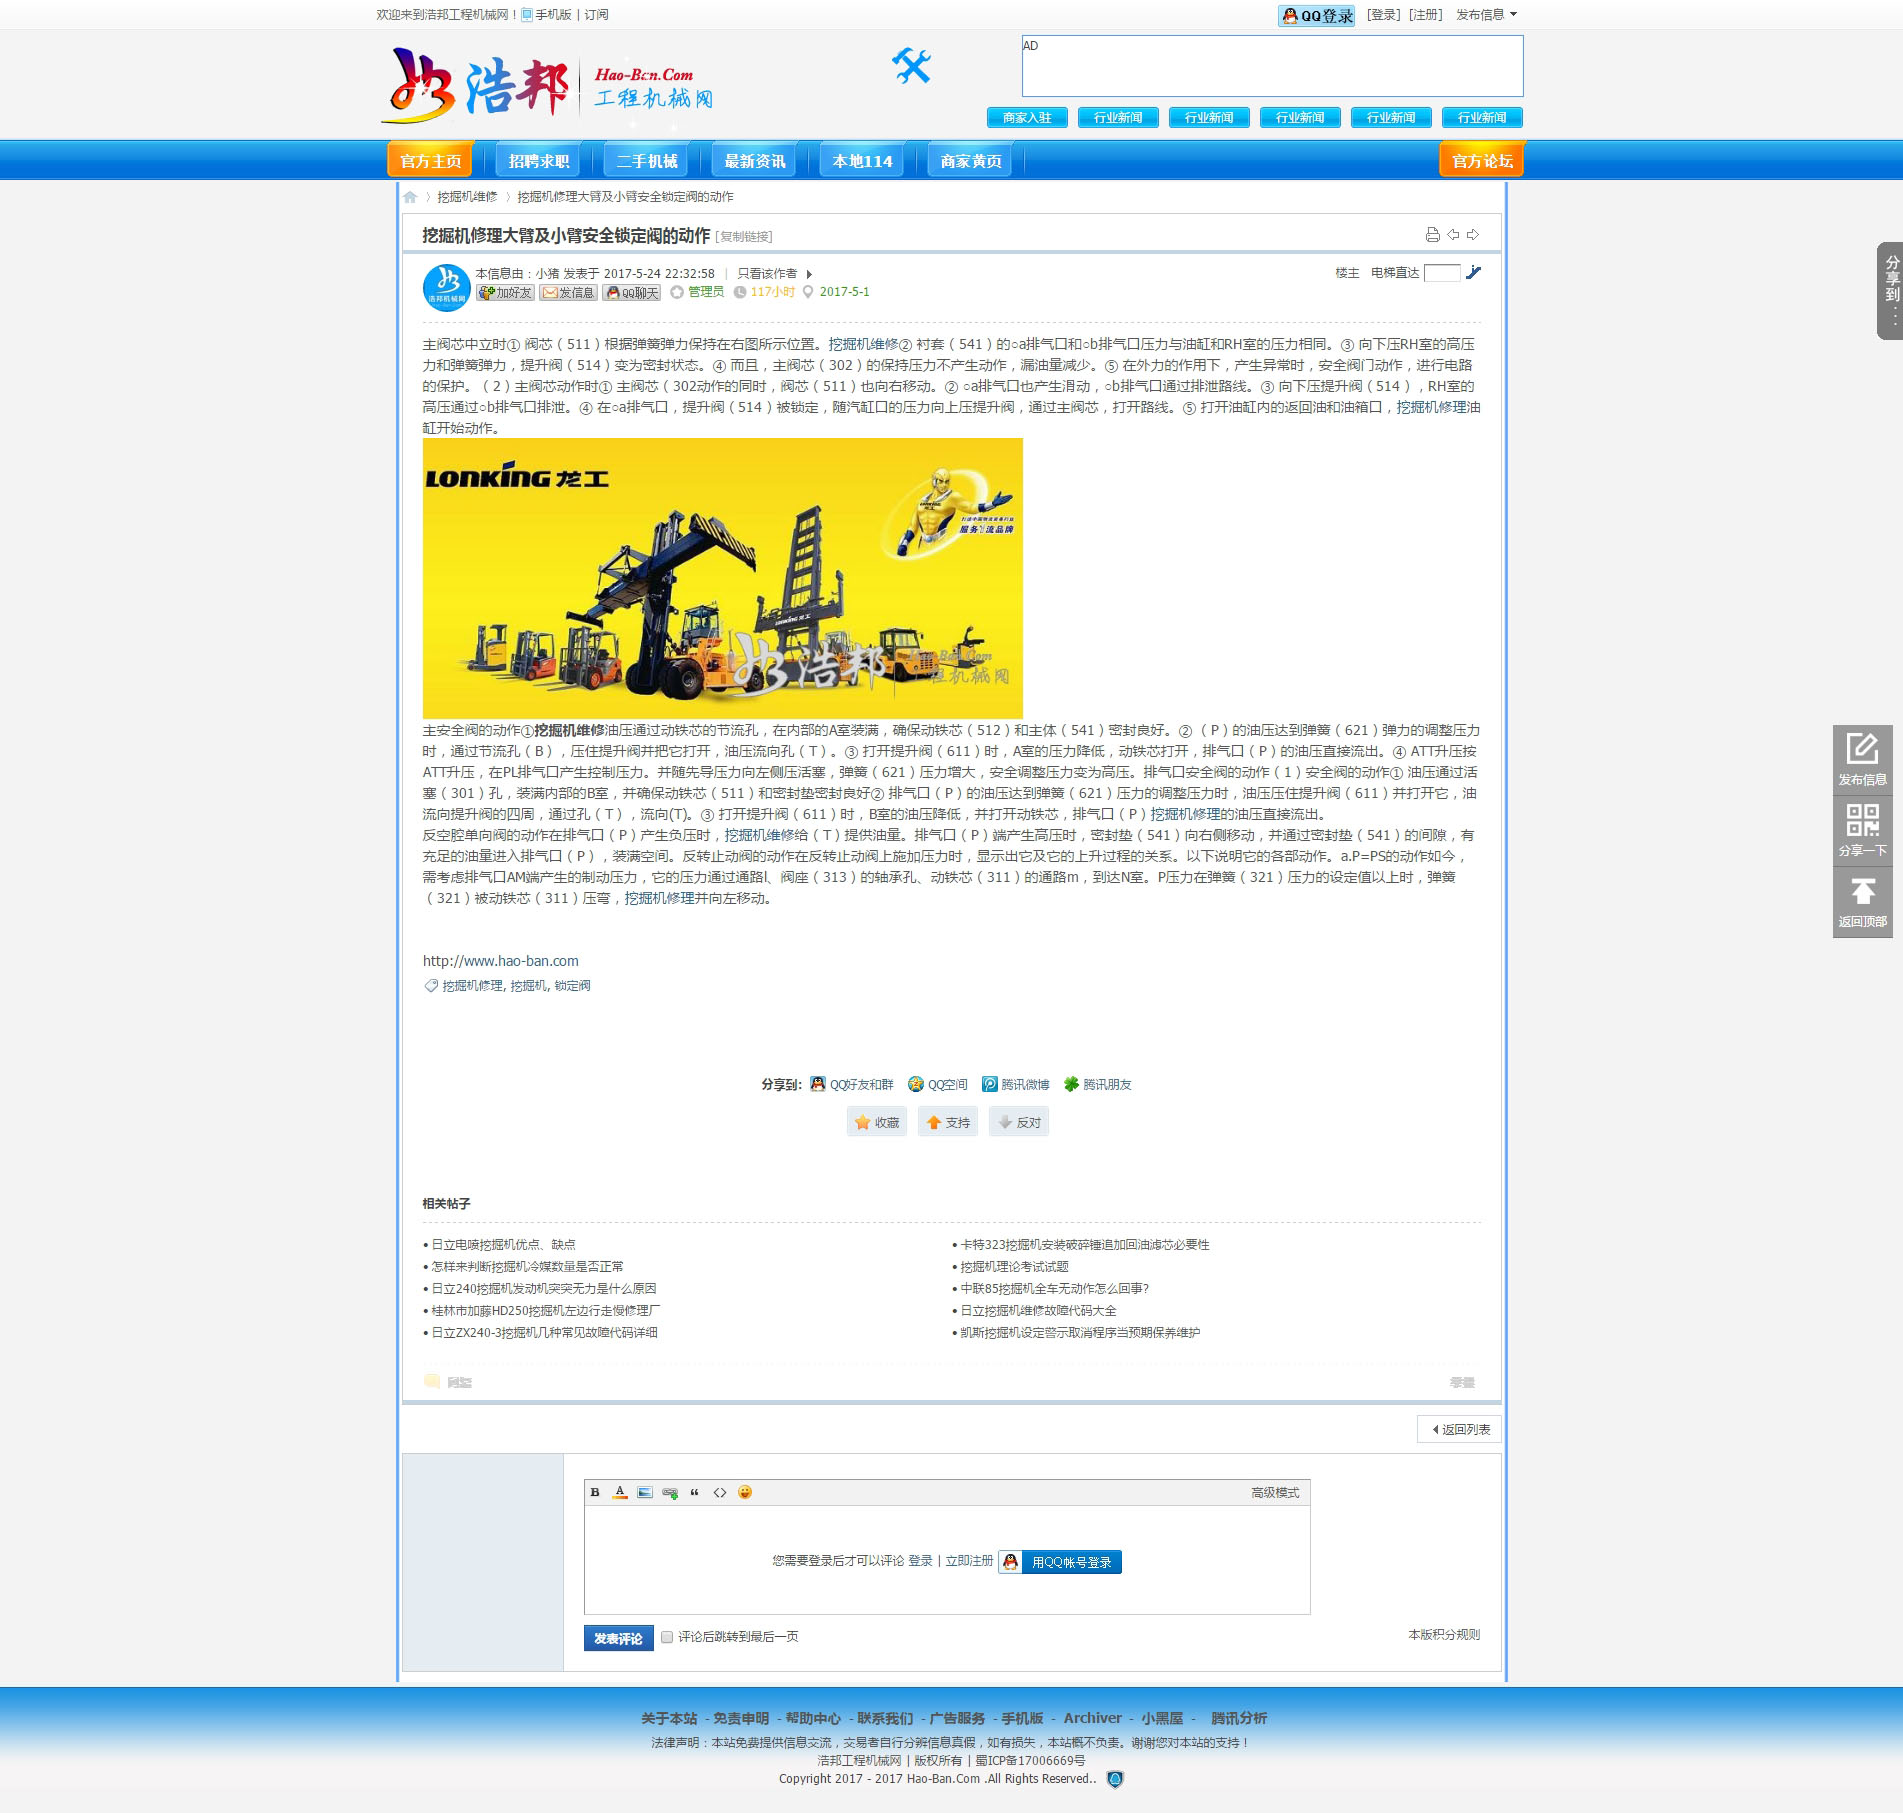Click QQ聊天 chat button

pyautogui.click(x=632, y=293)
